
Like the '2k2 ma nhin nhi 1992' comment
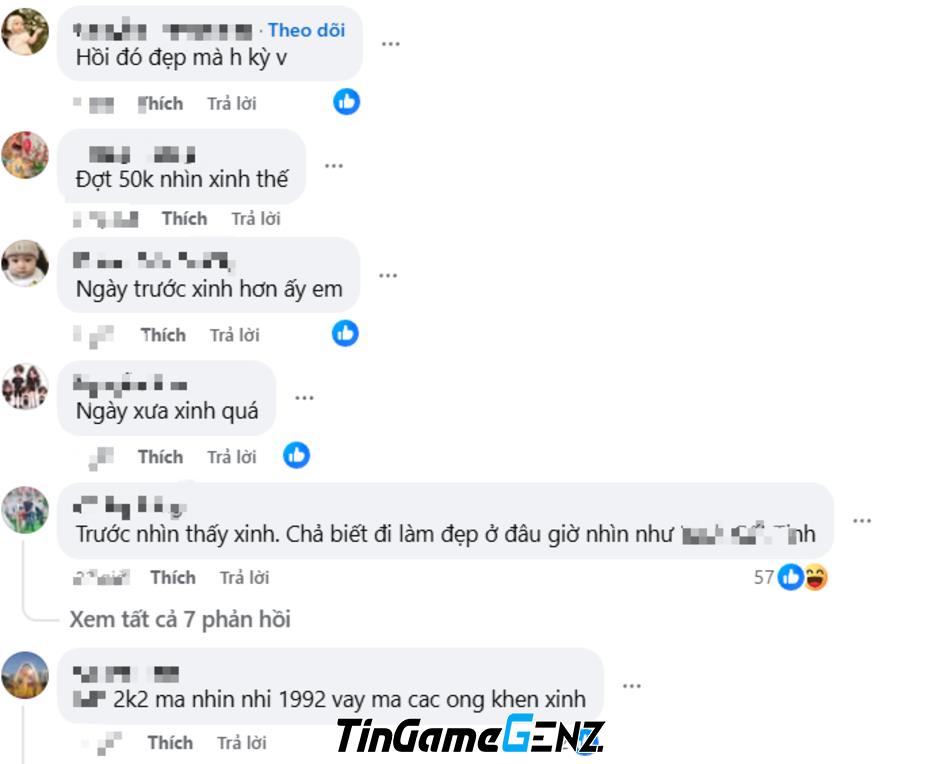tap(170, 743)
